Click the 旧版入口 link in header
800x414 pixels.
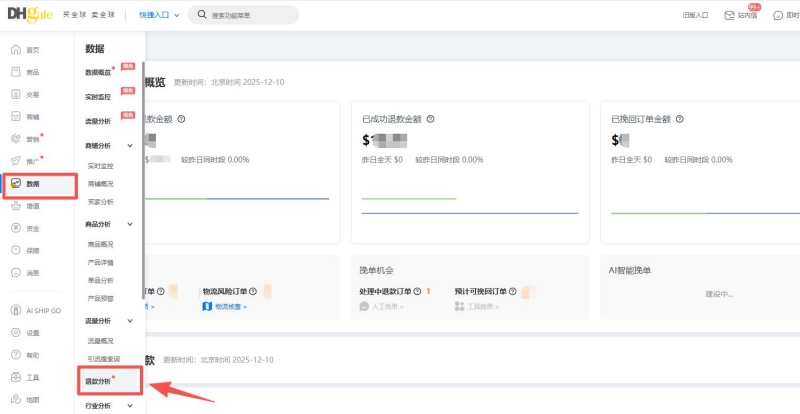(x=695, y=15)
